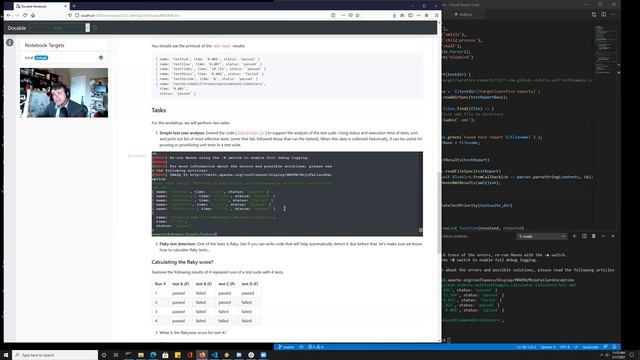Screen dimensions: 640x360
Task: Click the line and column indicator
Action: [x=526, y=347]
